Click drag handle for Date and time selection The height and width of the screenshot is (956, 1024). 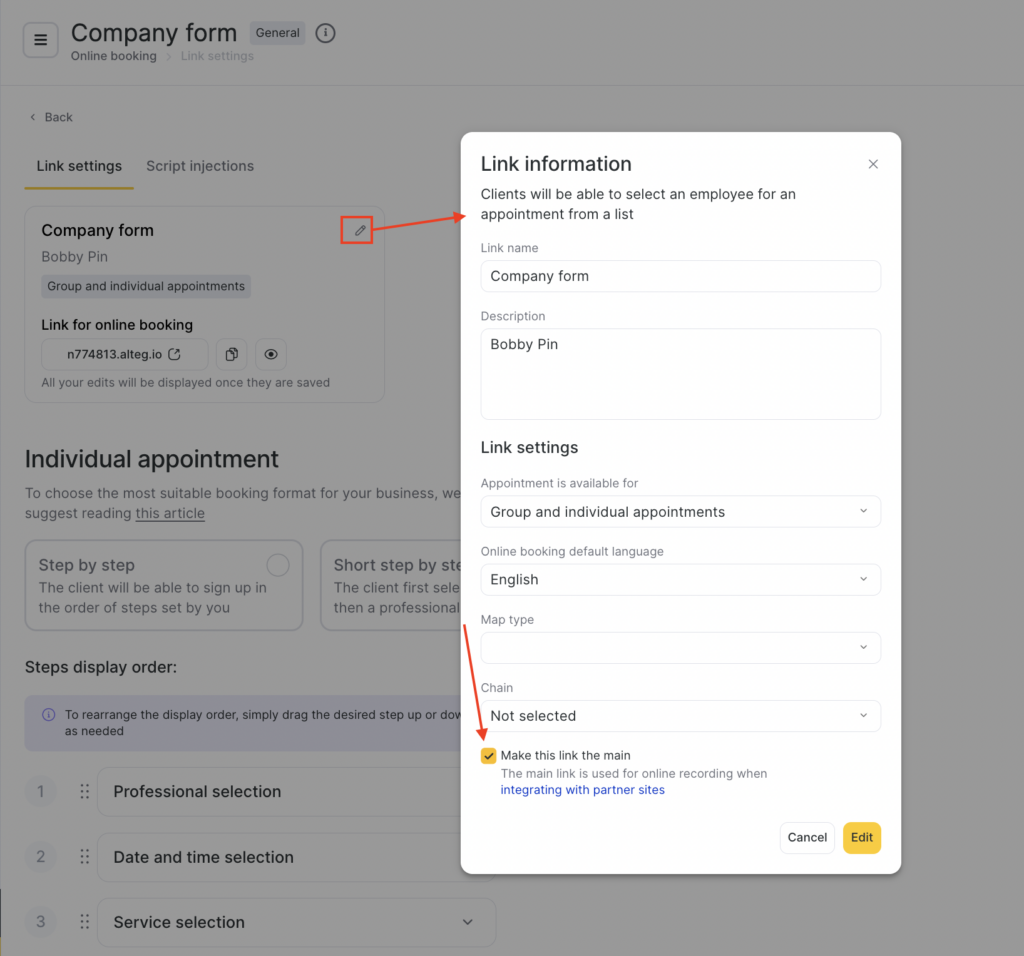[85, 857]
